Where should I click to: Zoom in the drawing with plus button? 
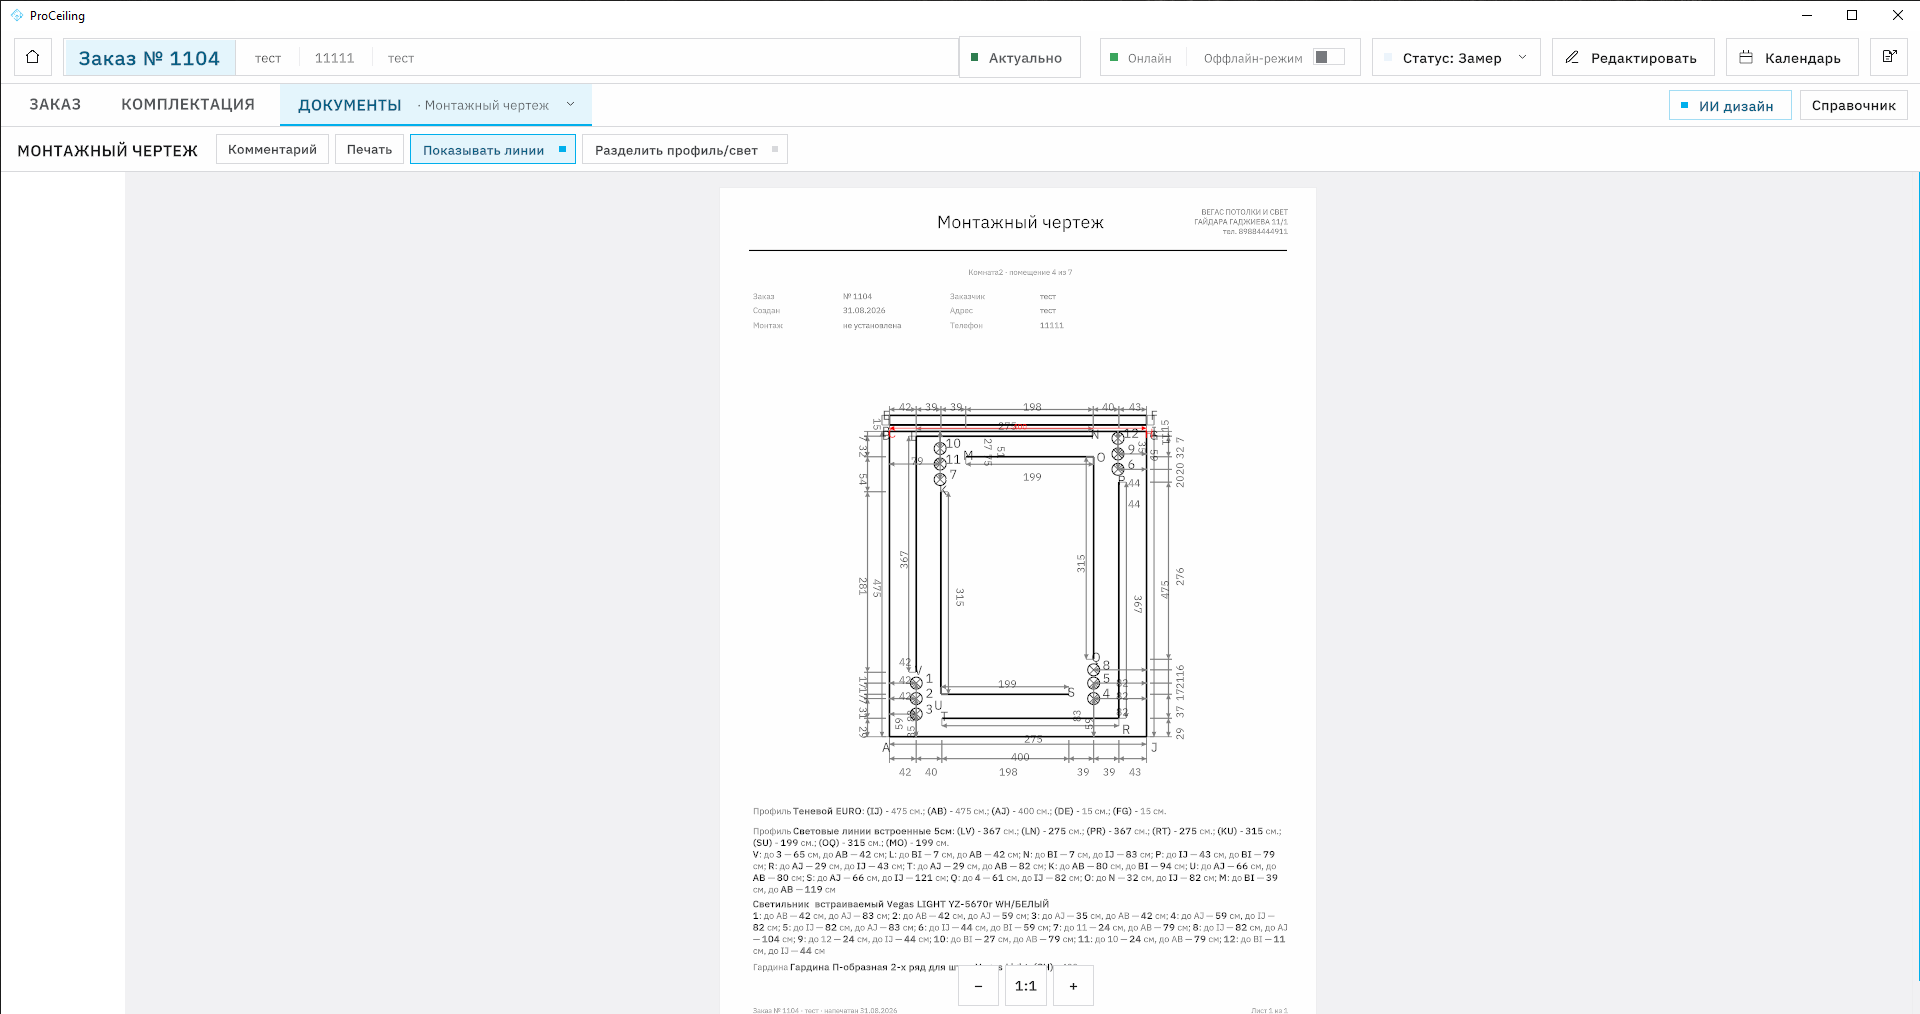(1073, 985)
